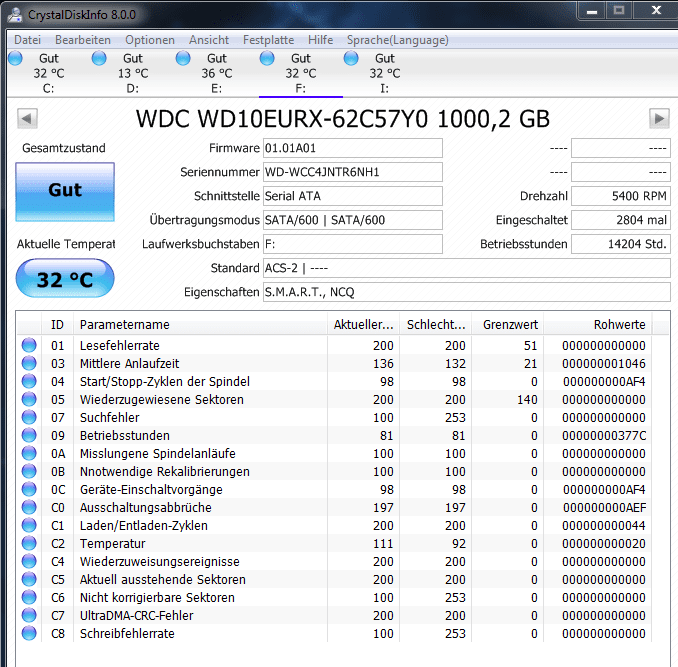Click the CrystalDiskInfo title bar icon

pos(15,14)
